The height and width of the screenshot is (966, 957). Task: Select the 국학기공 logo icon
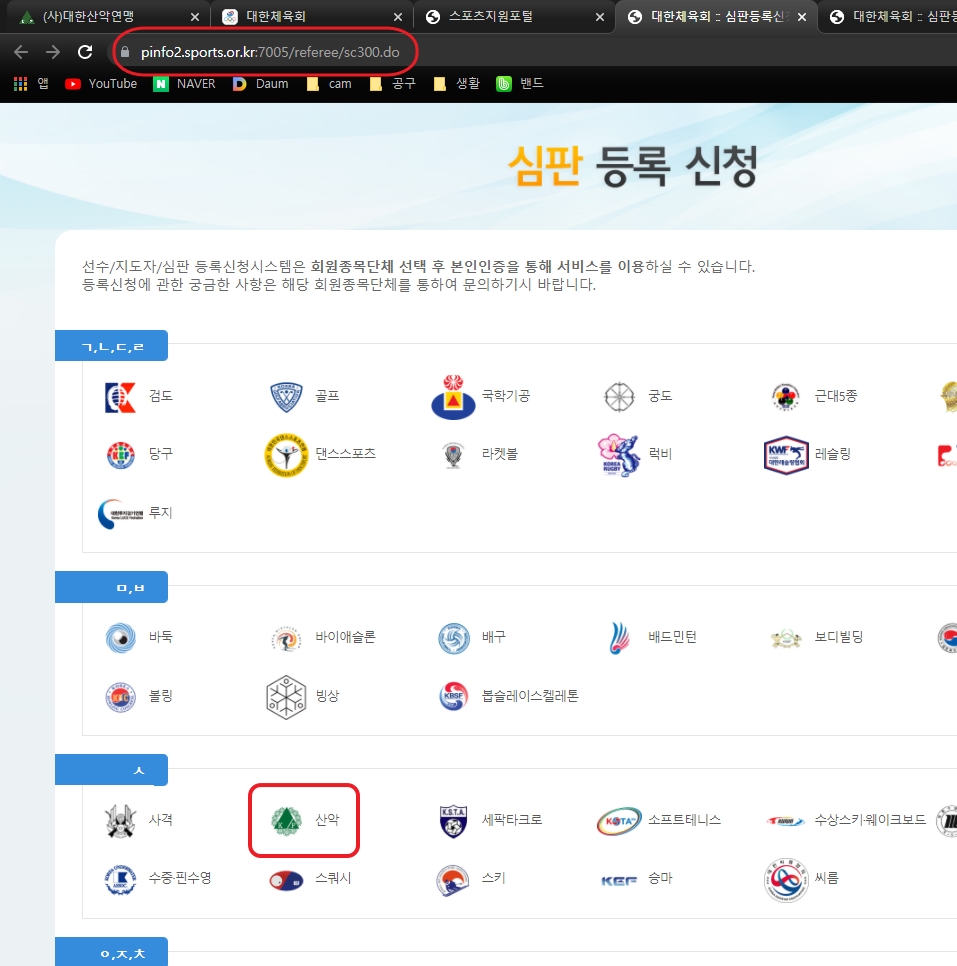click(x=453, y=397)
